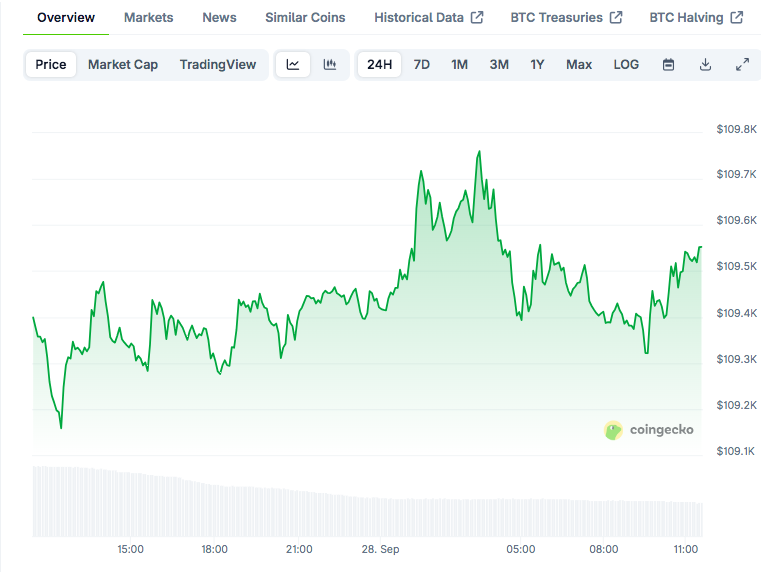Go to the News tab
761x572 pixels.
click(219, 18)
